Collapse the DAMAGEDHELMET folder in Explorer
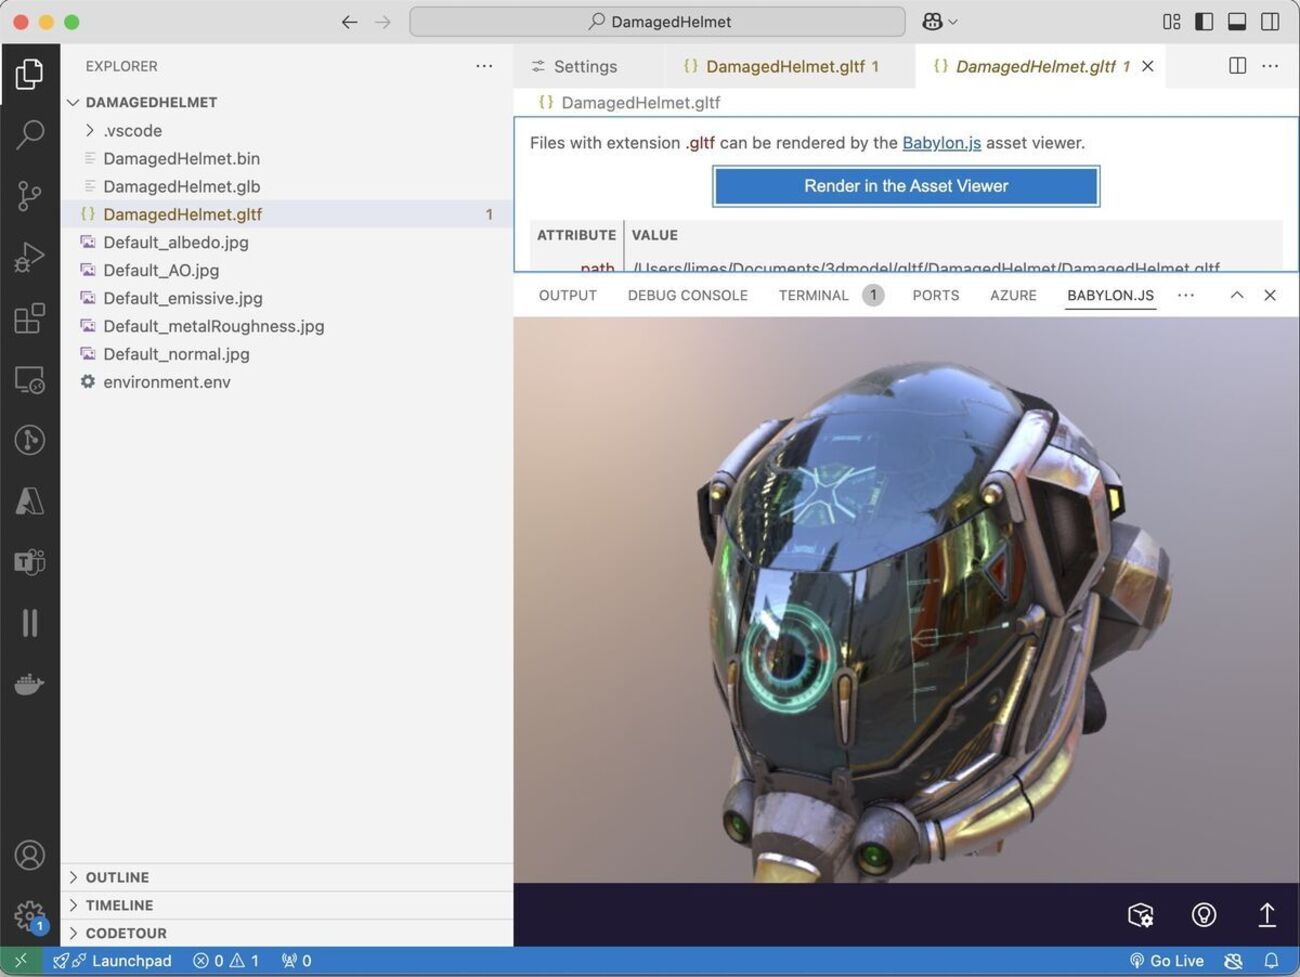Viewport: 1300px width, 977px height. click(x=73, y=101)
